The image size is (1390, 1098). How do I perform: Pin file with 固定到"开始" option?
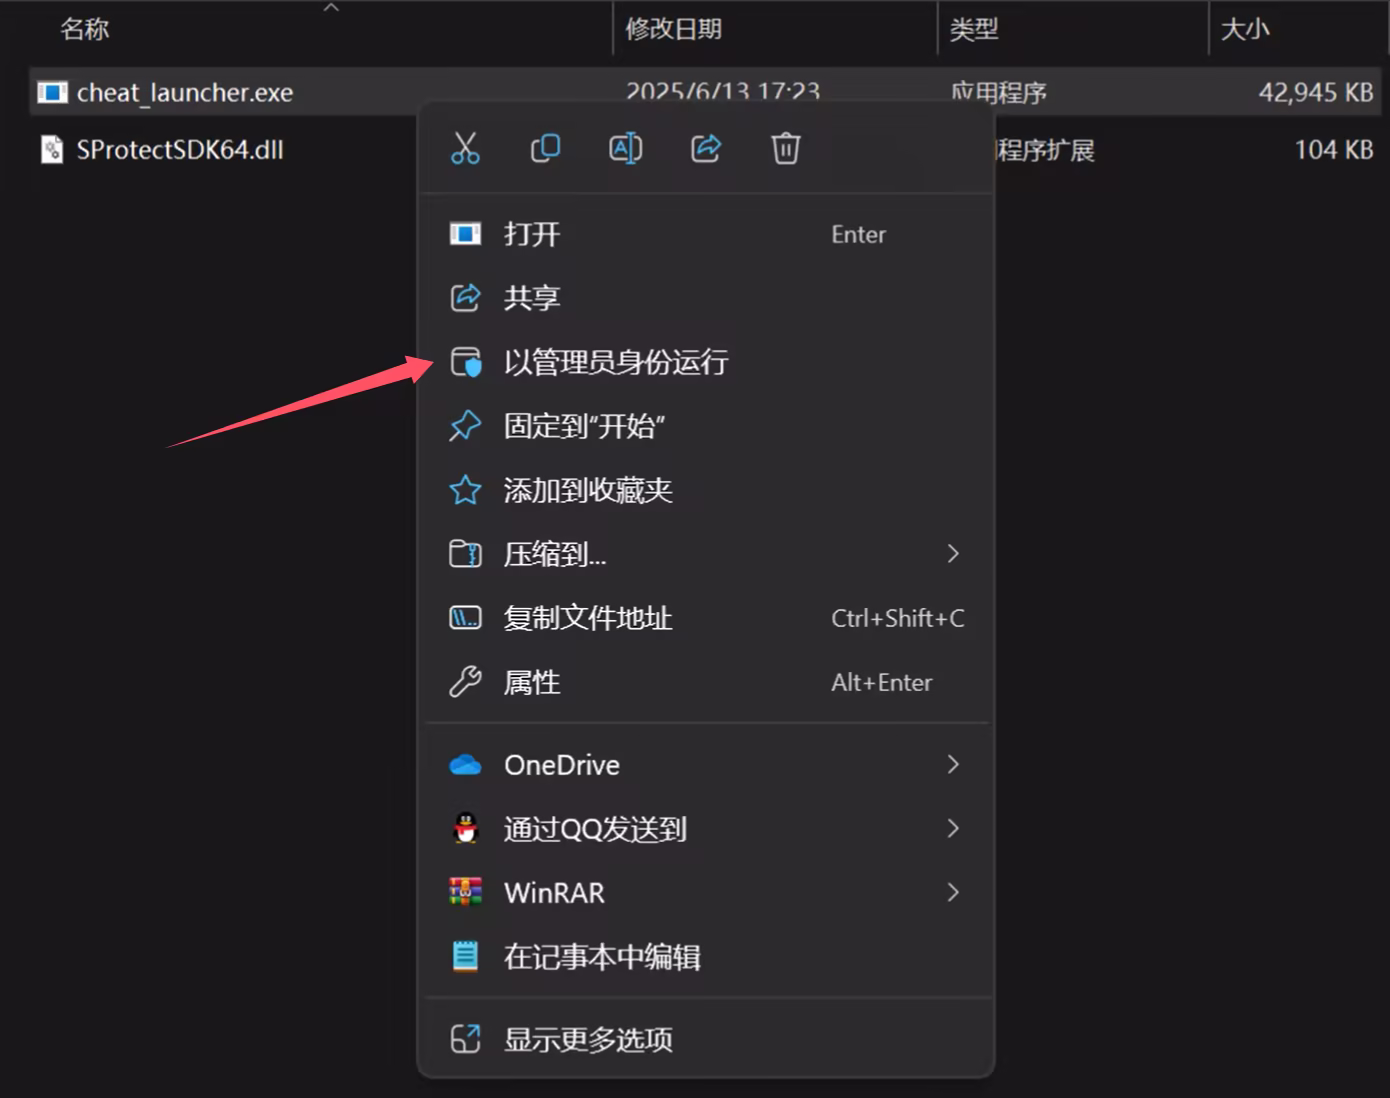click(x=584, y=426)
